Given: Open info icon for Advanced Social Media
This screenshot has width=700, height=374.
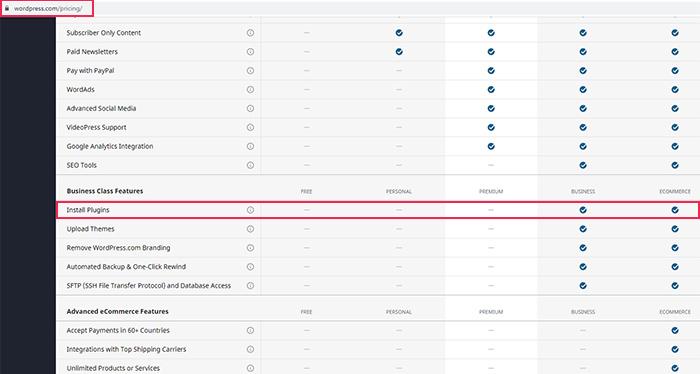Looking at the screenshot, I should (x=250, y=108).
